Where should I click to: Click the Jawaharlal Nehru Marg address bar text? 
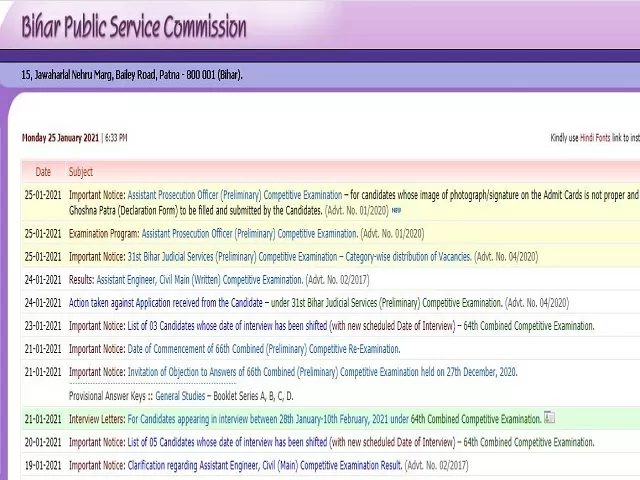[132, 75]
